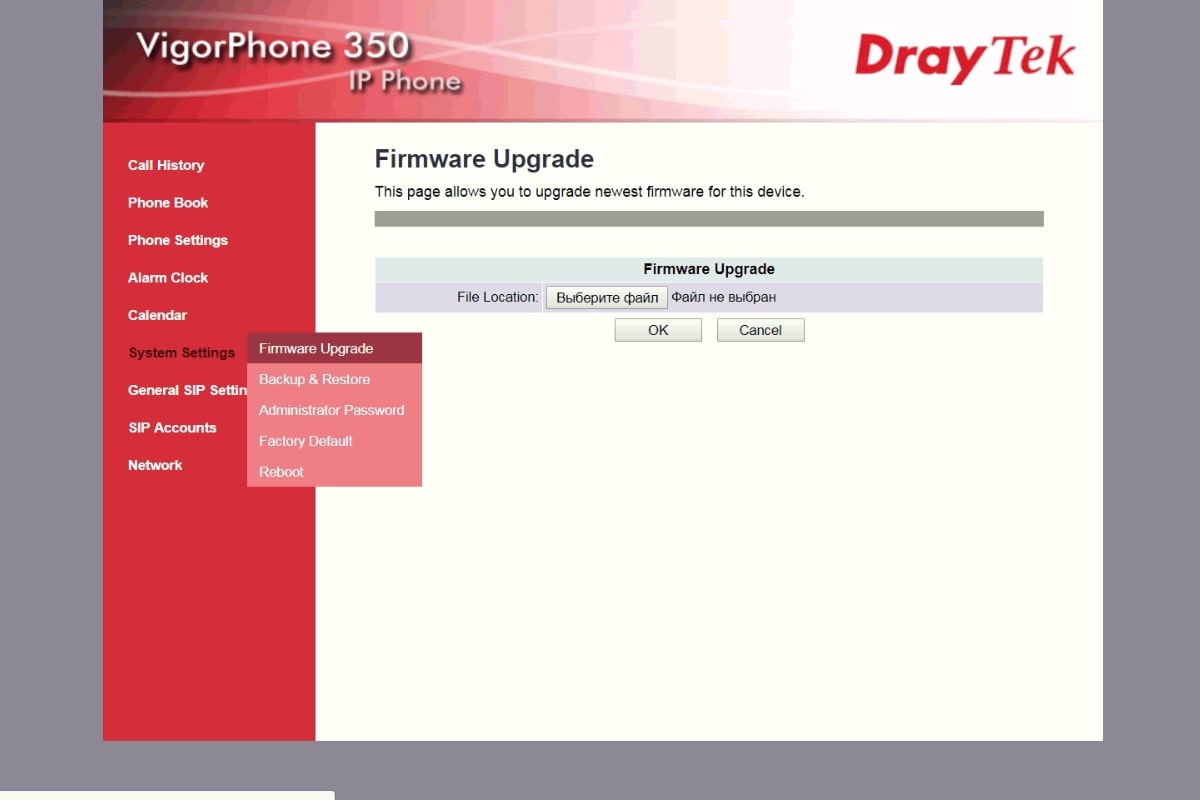Select System Settings menu item

click(182, 353)
